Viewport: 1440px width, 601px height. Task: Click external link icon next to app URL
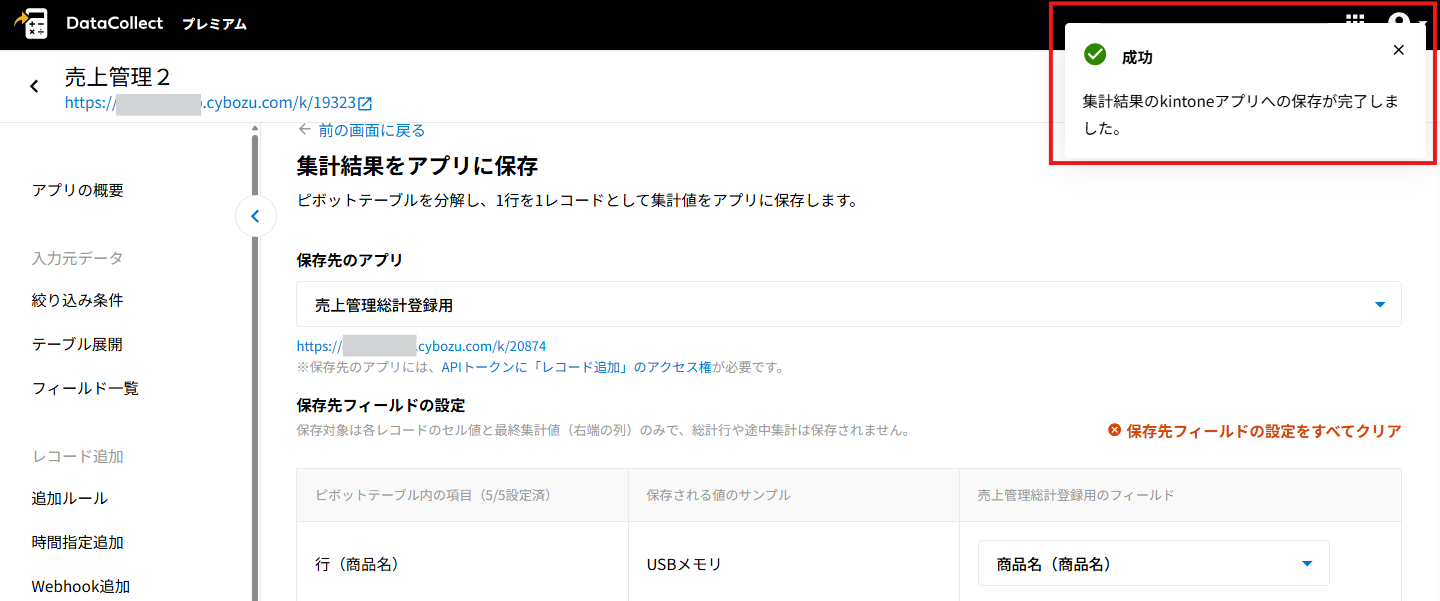click(x=365, y=103)
